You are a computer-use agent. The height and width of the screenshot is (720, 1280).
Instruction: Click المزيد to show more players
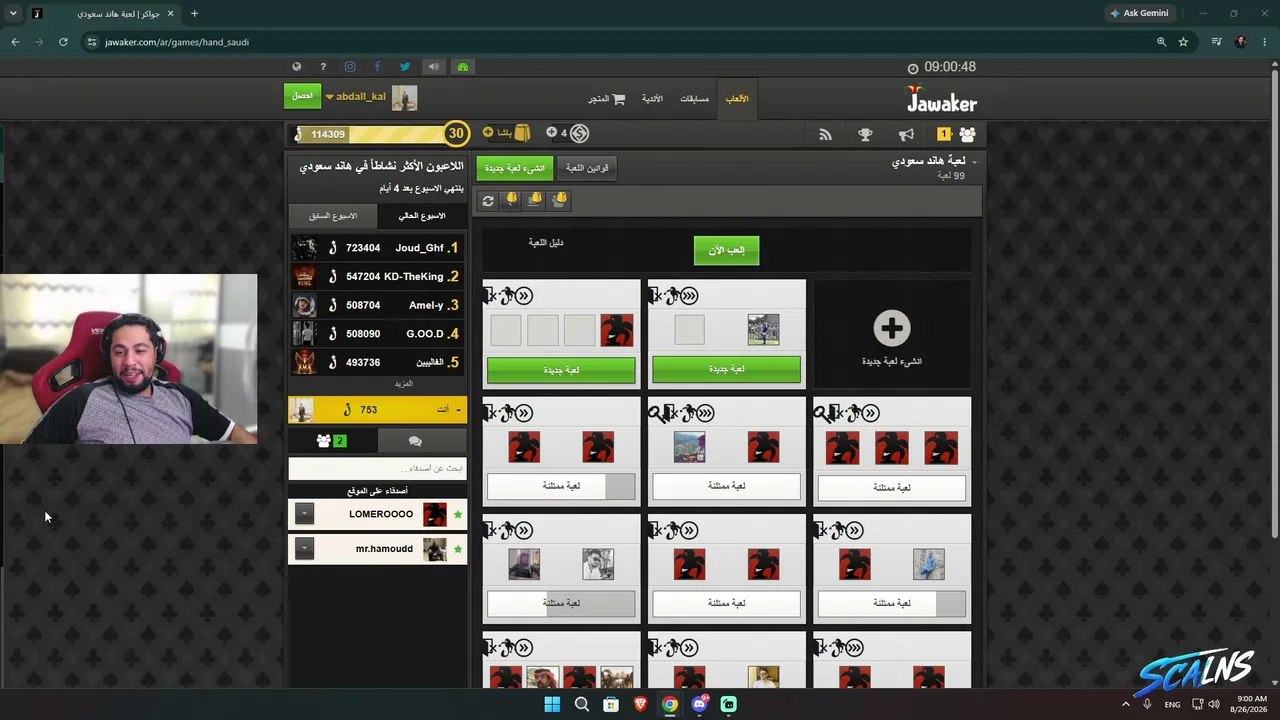[403, 384]
